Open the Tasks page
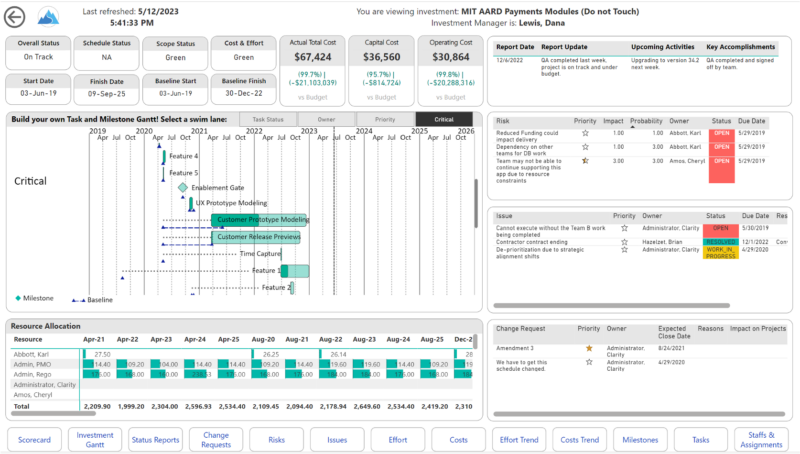Viewport: 800px width, 454px height. [x=701, y=440]
